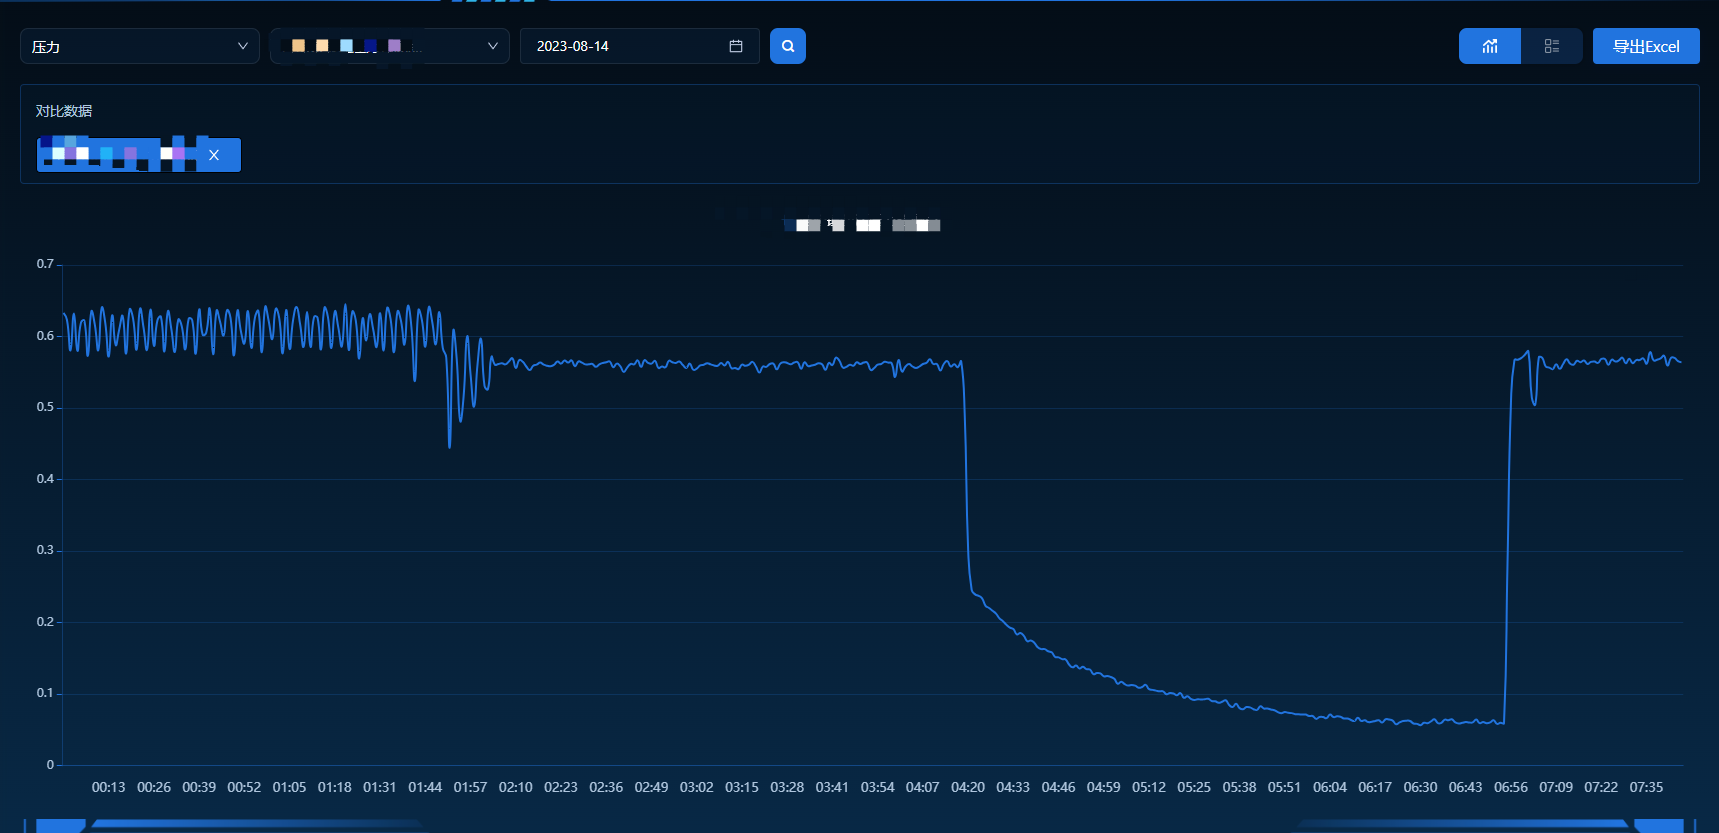Click the blue search magnifier button
Image resolution: width=1719 pixels, height=833 pixels.
[788, 46]
